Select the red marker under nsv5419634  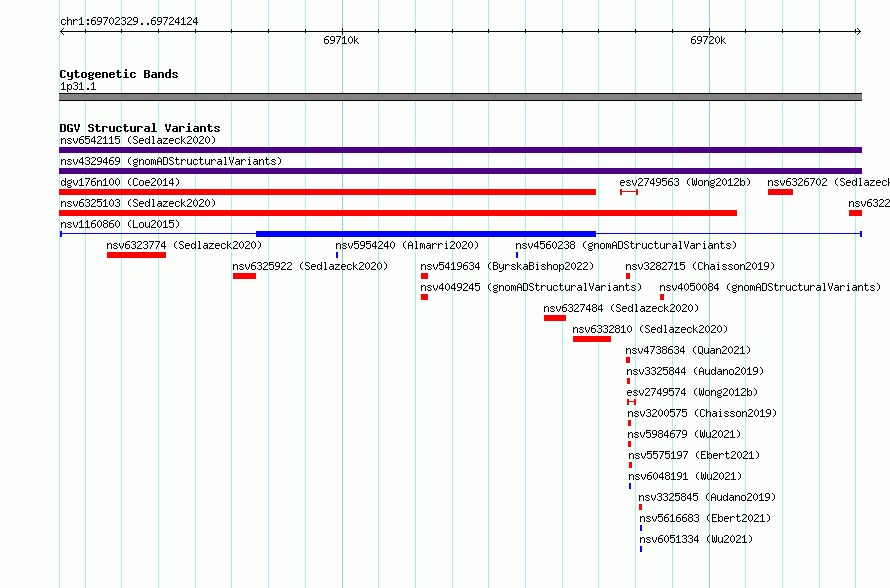[x=425, y=276]
